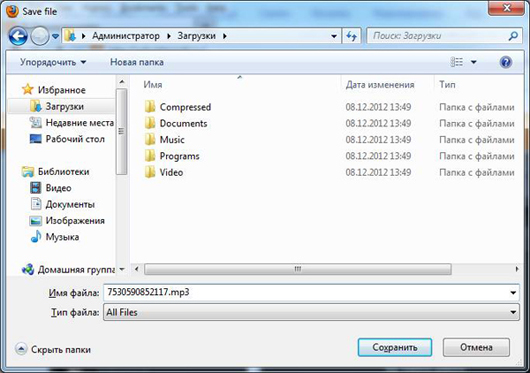Select the Music folder
The width and height of the screenshot is (530, 373).
point(172,140)
